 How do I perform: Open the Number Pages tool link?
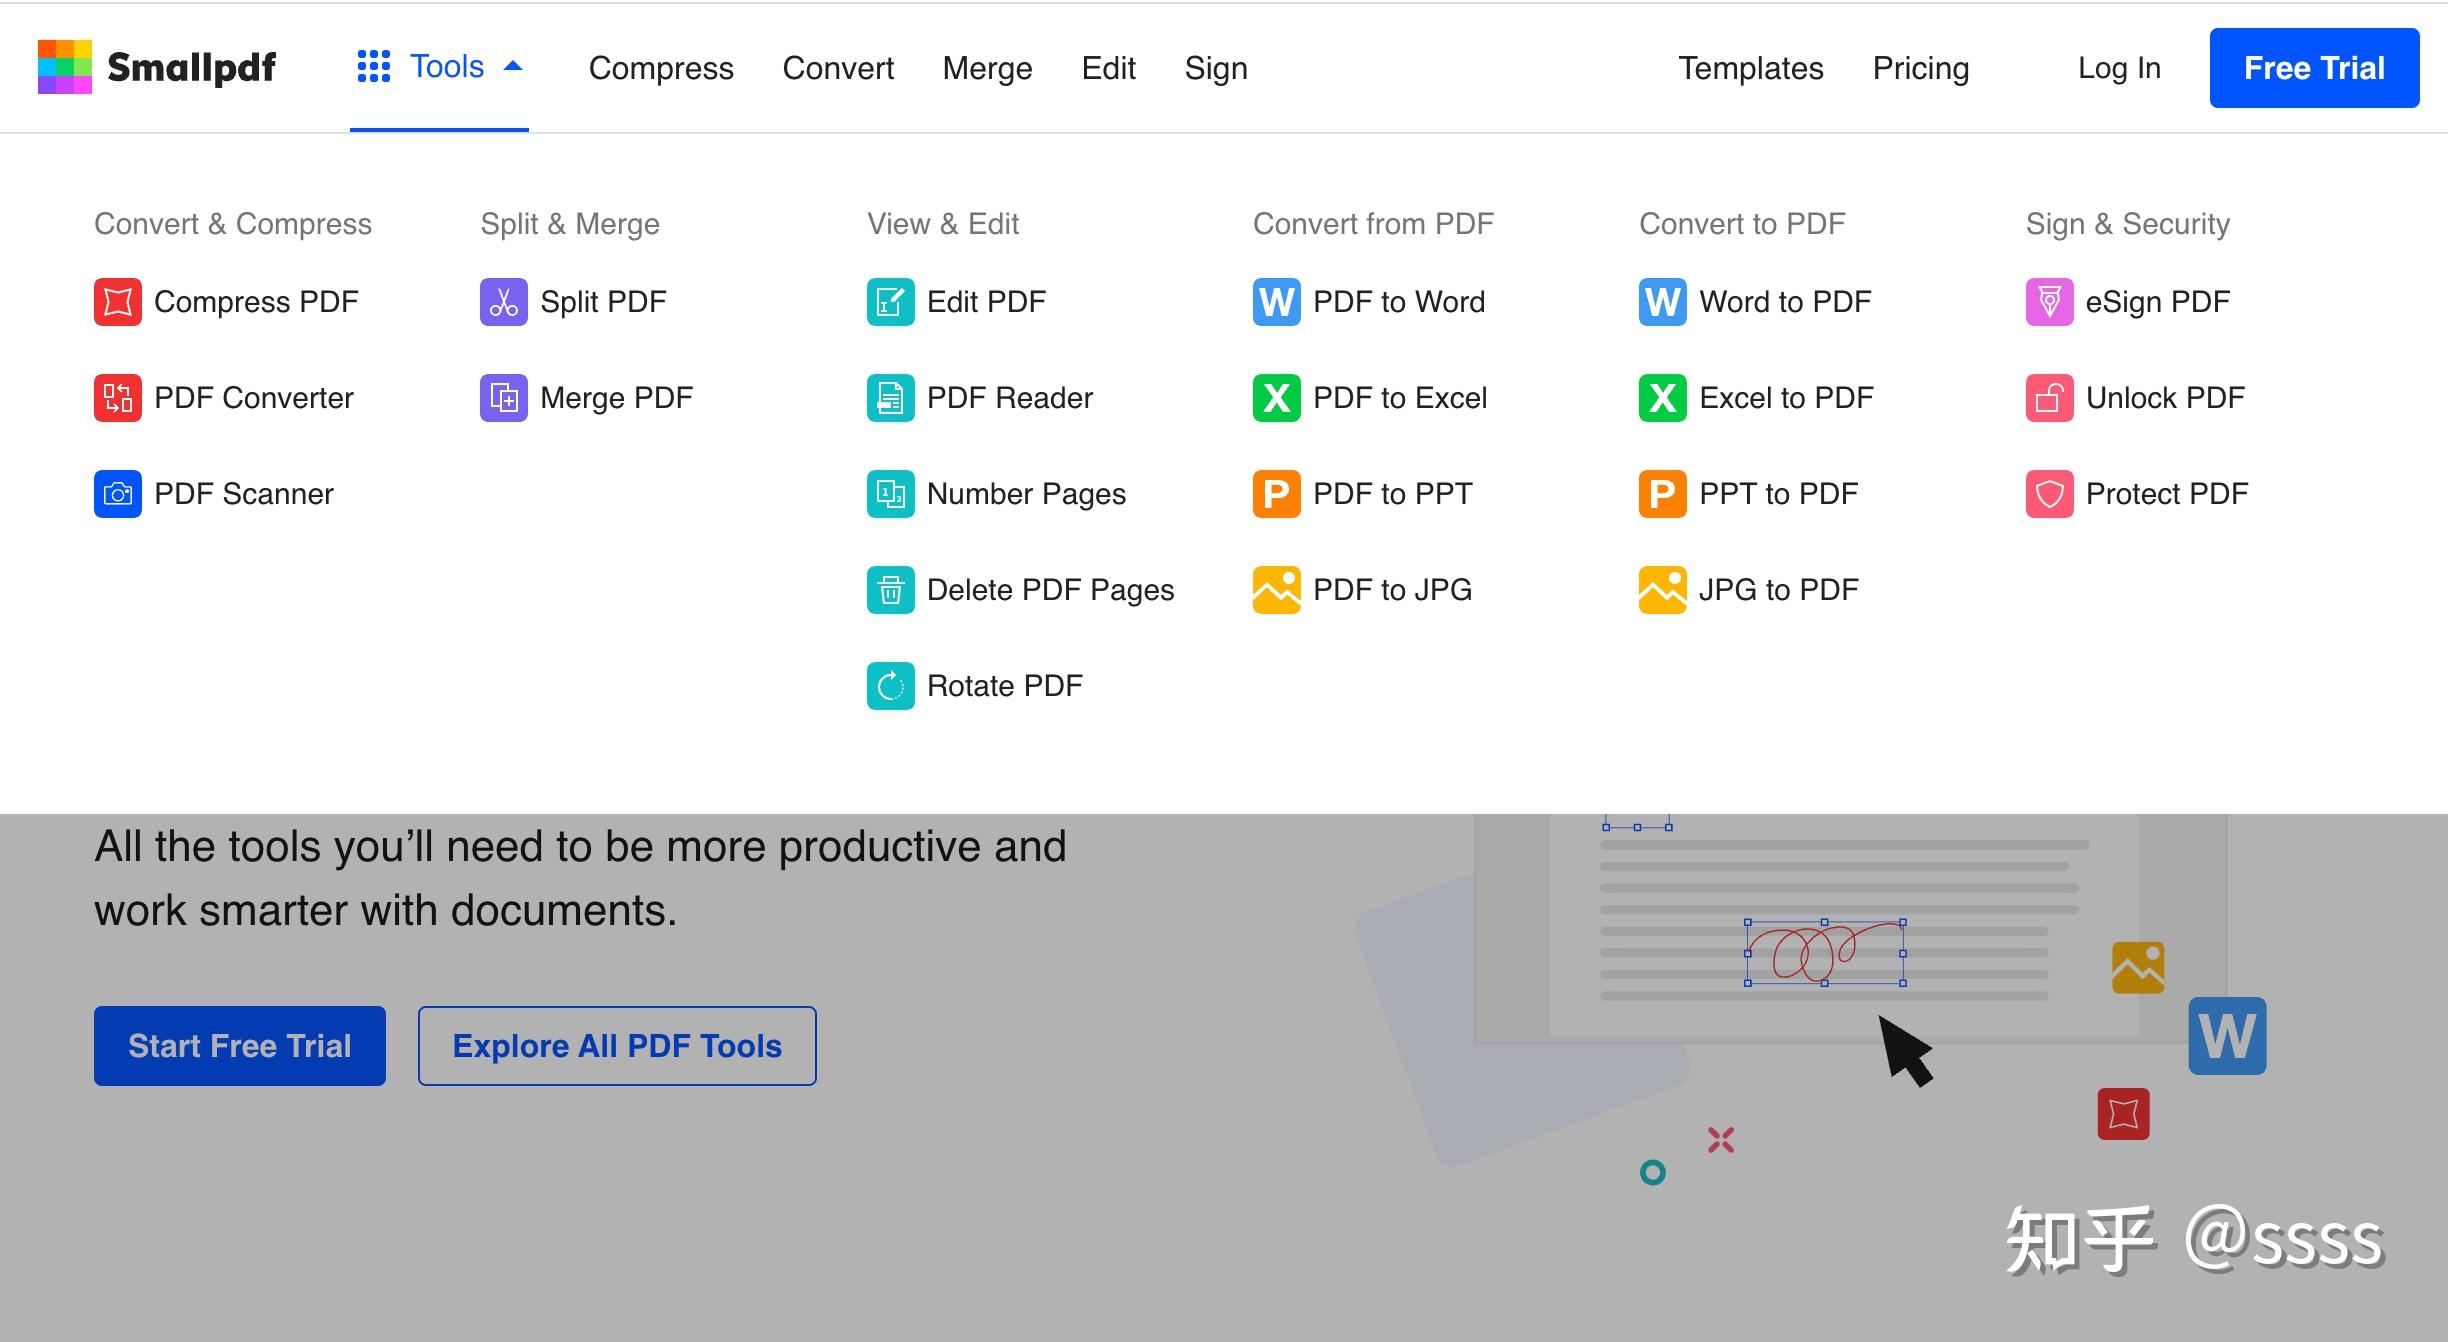click(1025, 494)
